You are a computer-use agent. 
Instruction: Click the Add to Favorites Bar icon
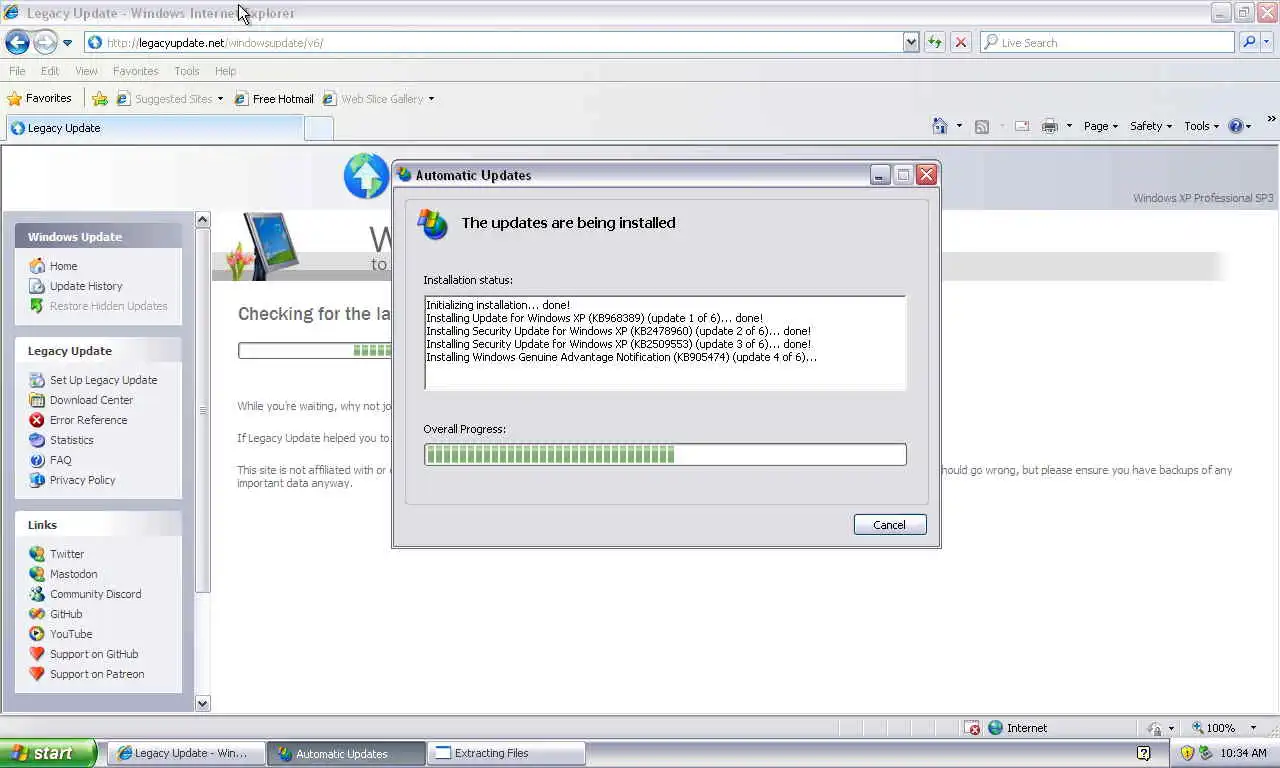click(x=100, y=98)
